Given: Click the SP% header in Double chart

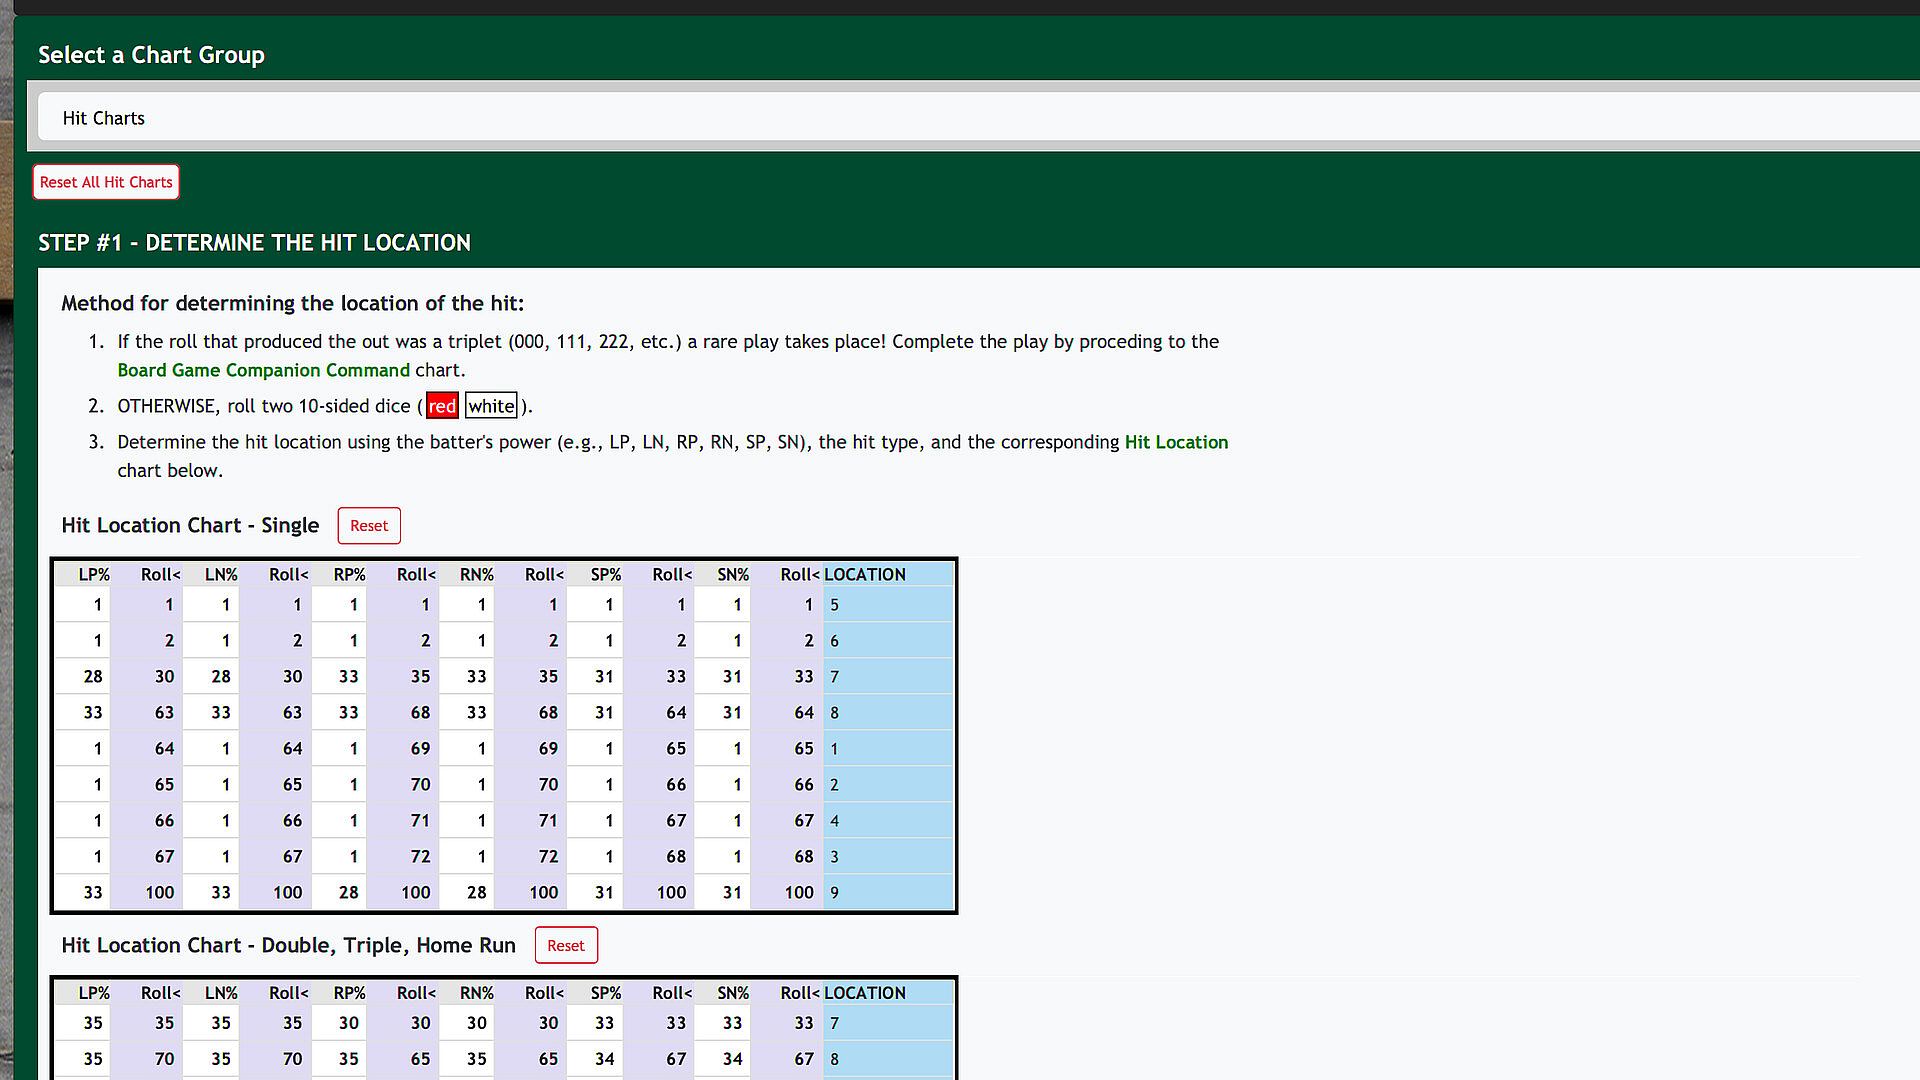Looking at the screenshot, I should pyautogui.click(x=605, y=993).
